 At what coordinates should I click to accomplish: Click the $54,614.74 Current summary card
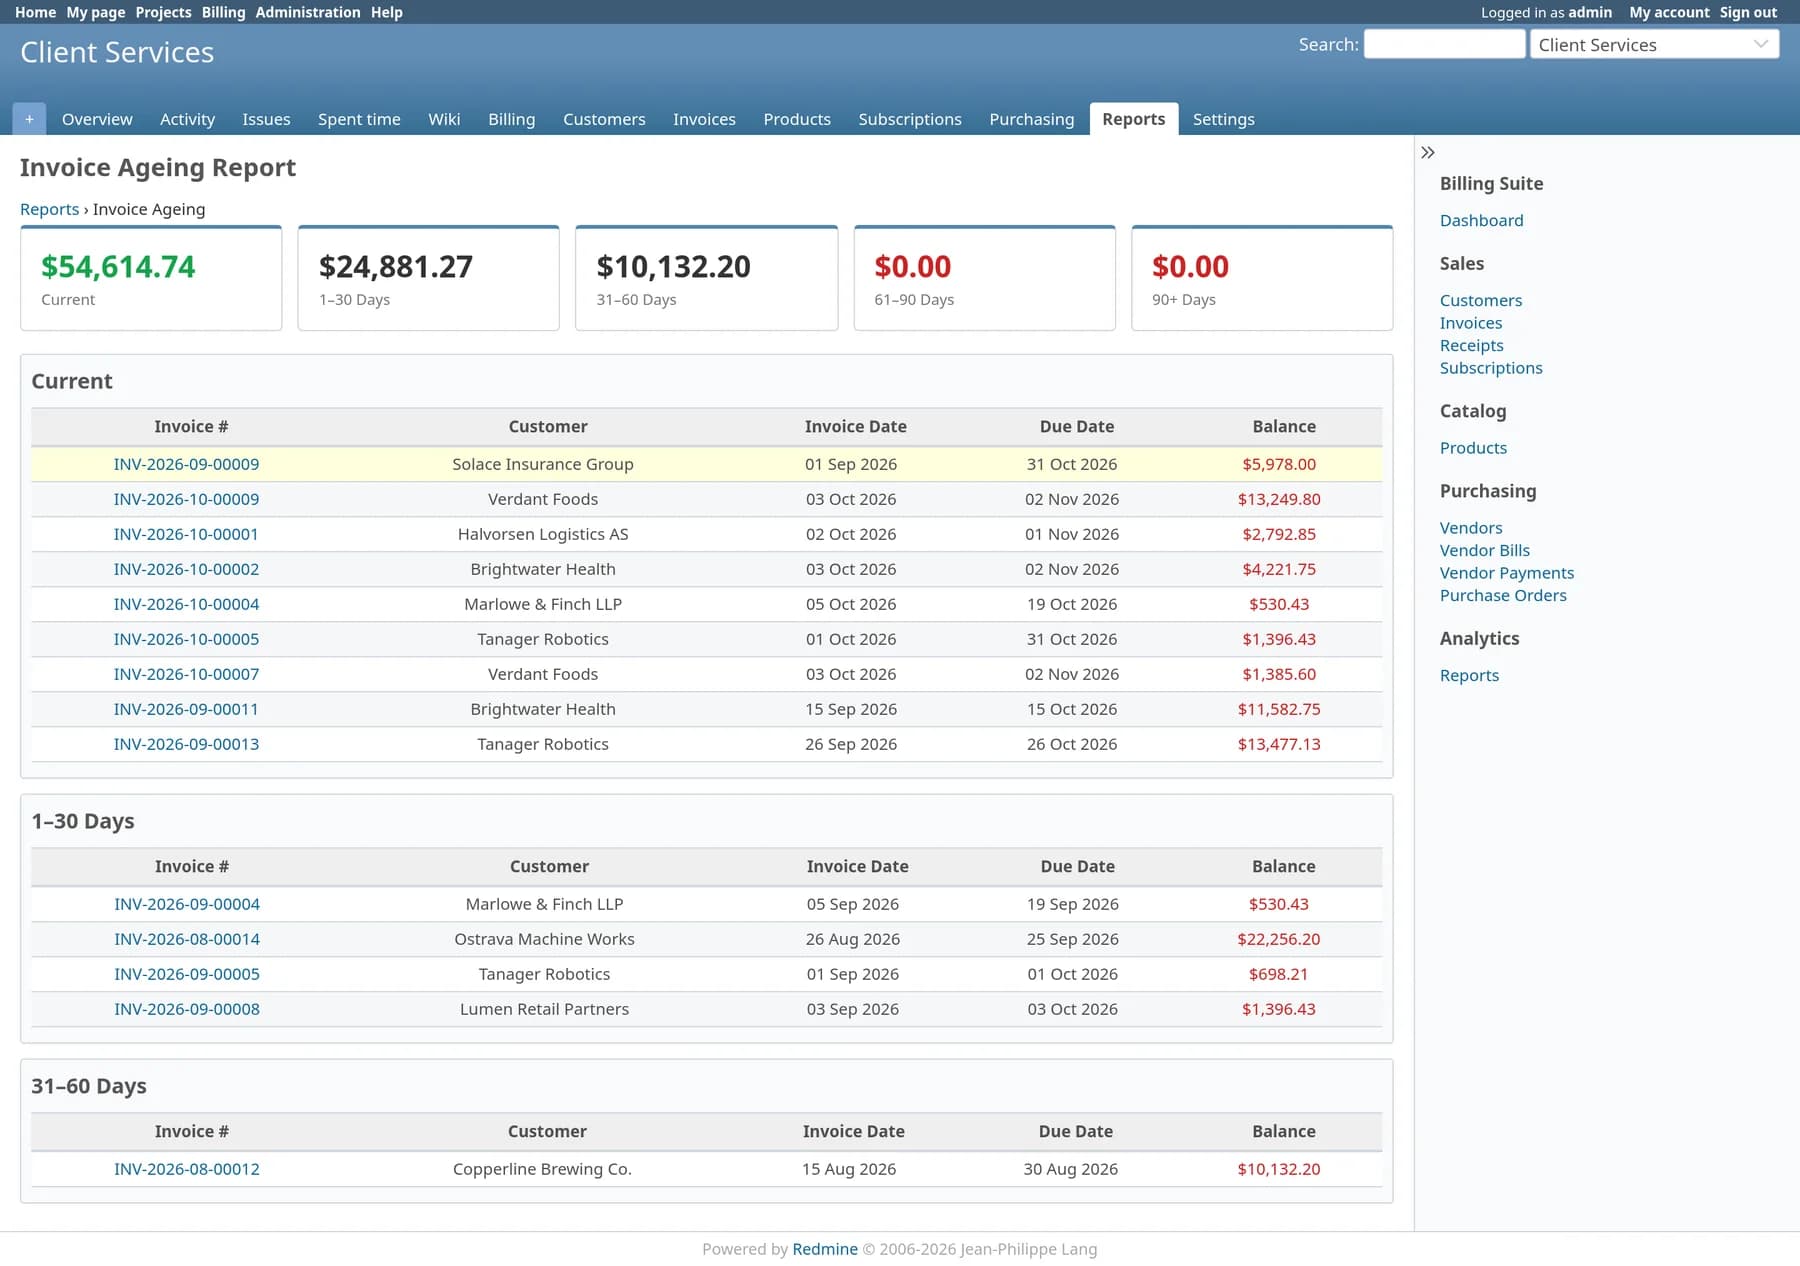(151, 278)
